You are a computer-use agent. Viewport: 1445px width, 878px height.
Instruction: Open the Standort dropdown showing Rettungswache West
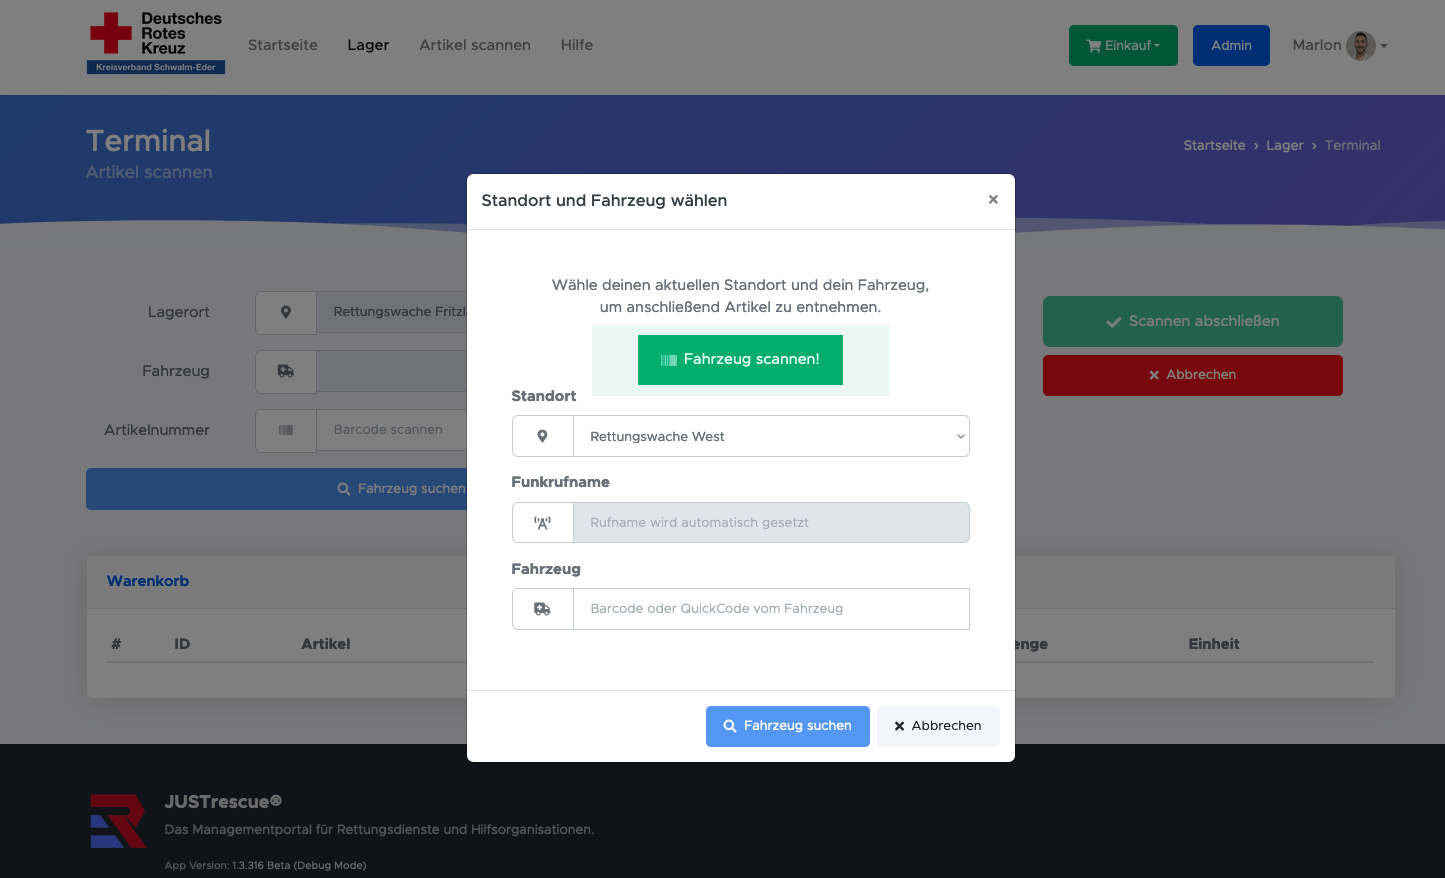[x=770, y=436]
